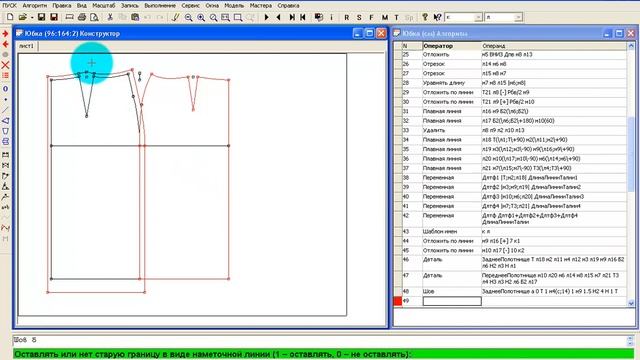Select row 48 'Шов' operator
The width and height of the screenshot is (640, 360).
click(x=451, y=291)
